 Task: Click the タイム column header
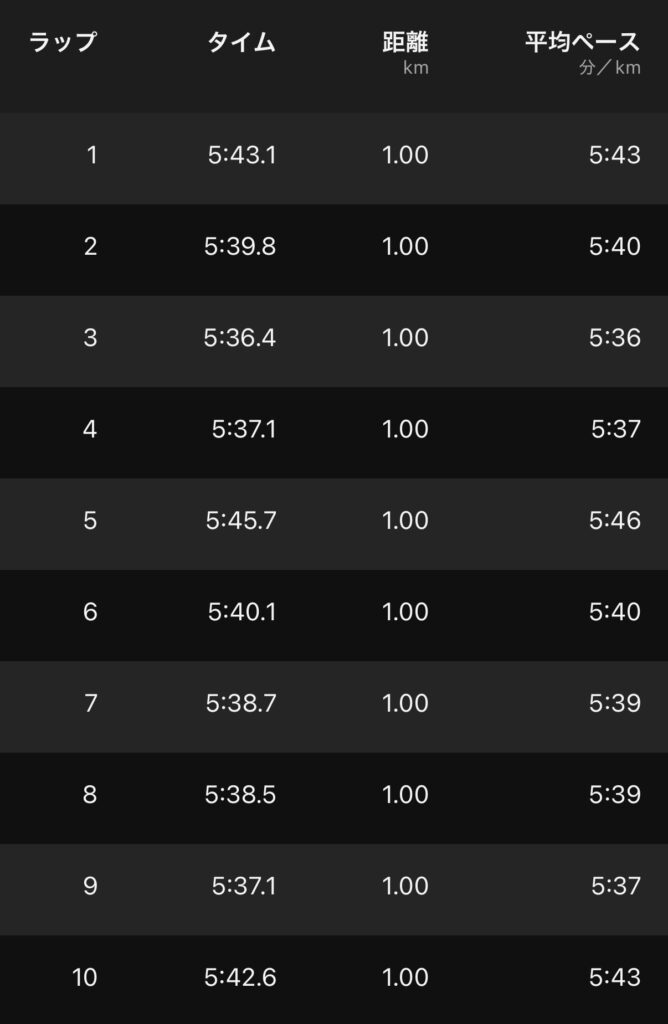[241, 43]
